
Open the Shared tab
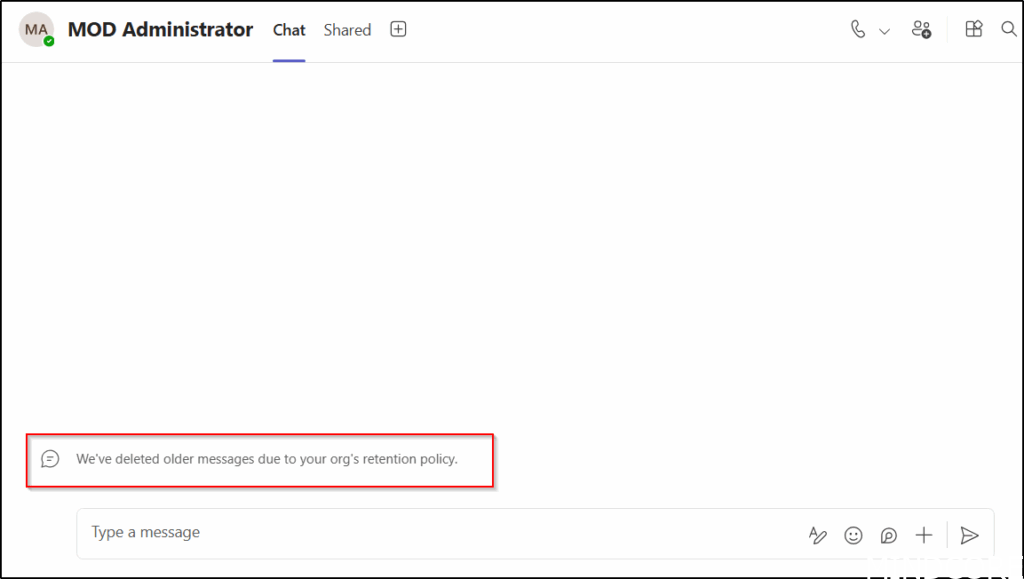click(347, 30)
